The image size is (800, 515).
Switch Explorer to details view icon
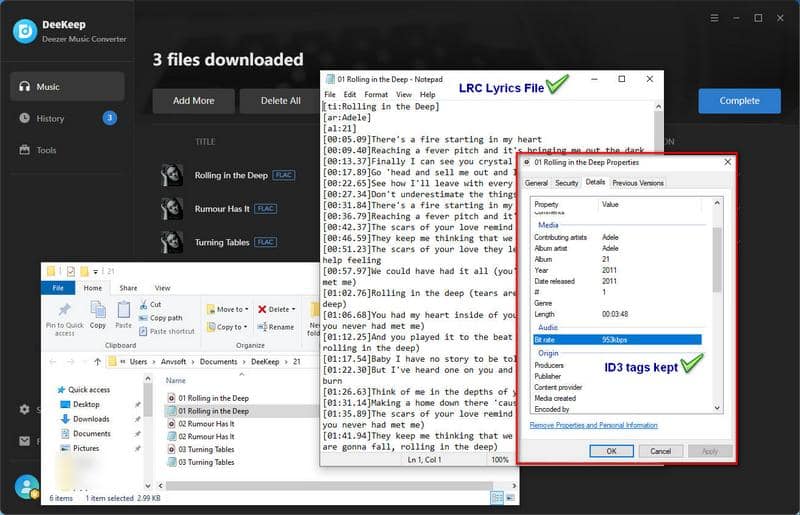point(496,498)
